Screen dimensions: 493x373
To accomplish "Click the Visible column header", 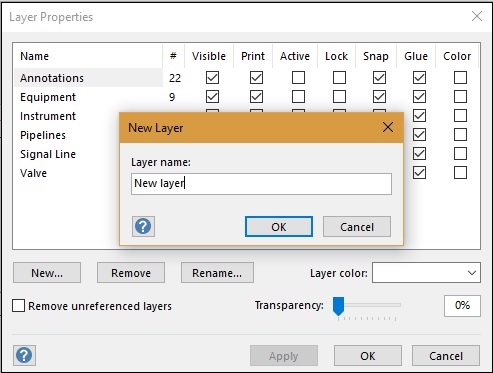I will [209, 56].
